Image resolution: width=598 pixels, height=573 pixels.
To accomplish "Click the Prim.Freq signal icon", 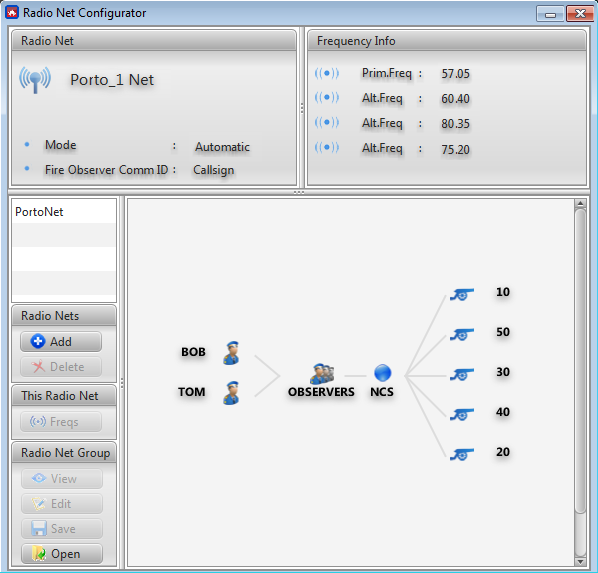I will 327,73.
